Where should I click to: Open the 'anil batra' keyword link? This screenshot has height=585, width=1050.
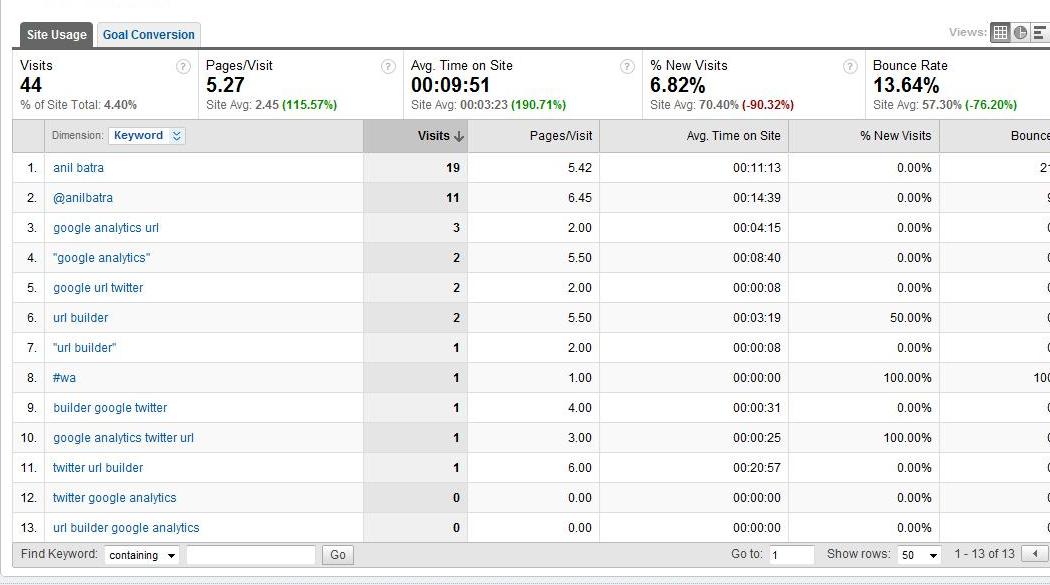point(78,168)
